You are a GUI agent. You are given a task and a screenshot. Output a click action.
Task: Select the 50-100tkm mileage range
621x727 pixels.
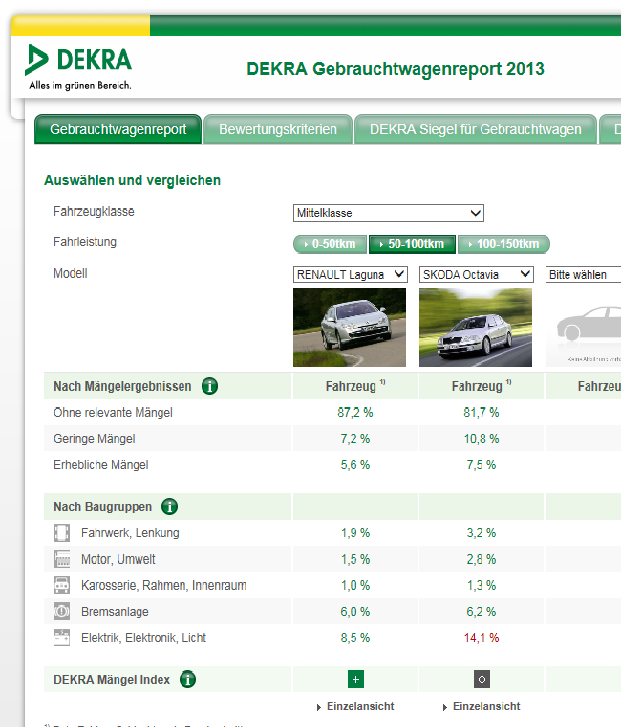tap(412, 244)
